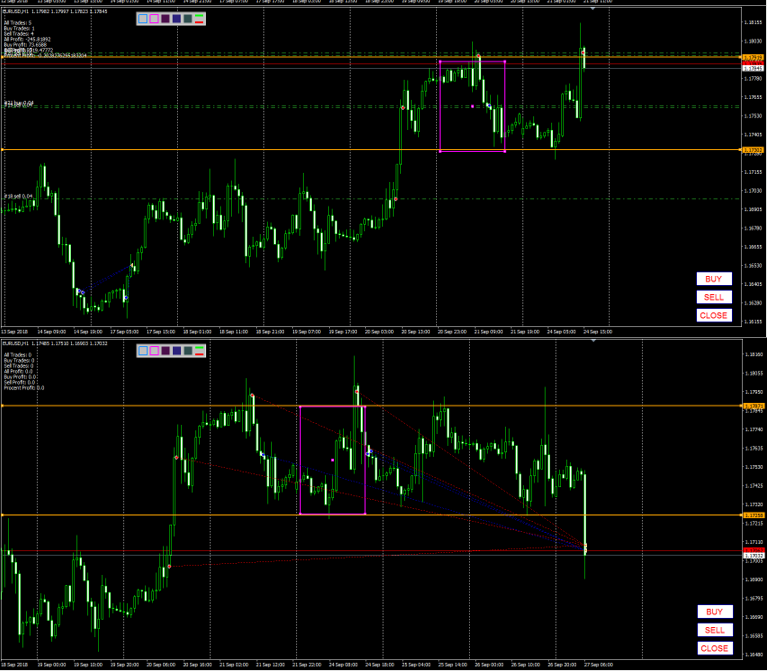Click the dark teal square in bottom chart palette
The width and height of the screenshot is (767, 671).
point(188,351)
